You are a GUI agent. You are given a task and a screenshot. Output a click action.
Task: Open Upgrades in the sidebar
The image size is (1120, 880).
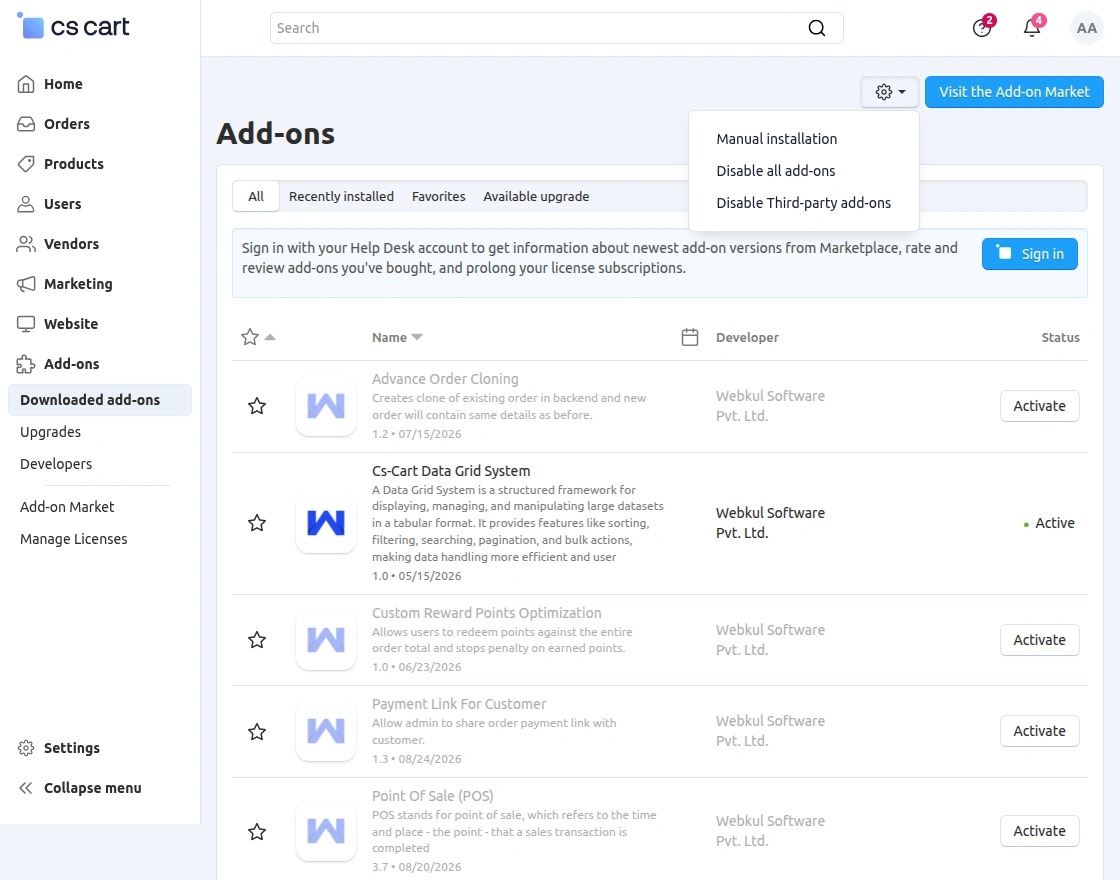[x=50, y=432]
